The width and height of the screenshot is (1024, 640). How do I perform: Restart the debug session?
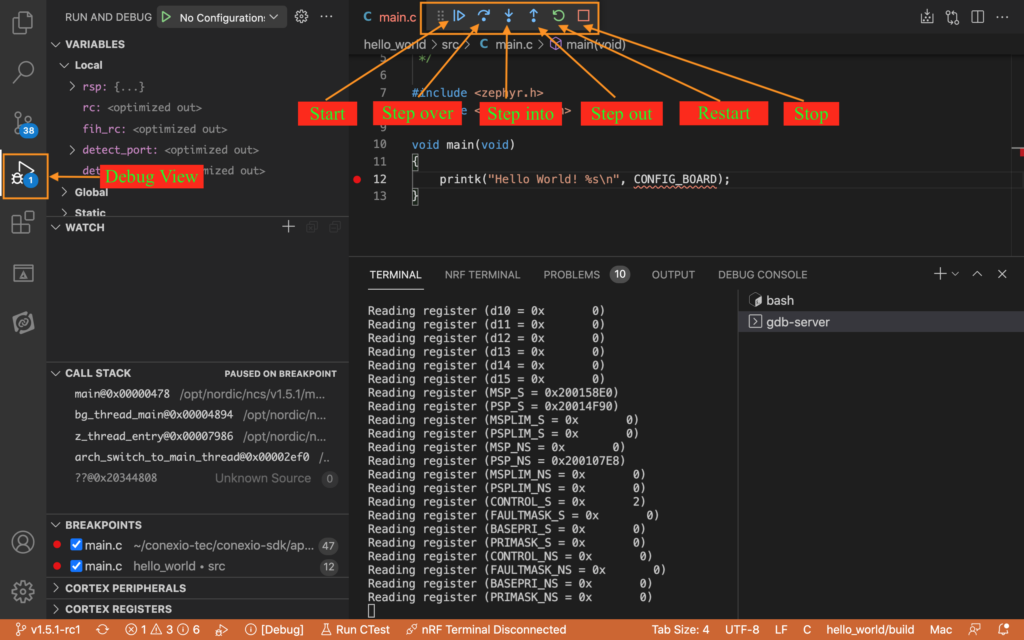(x=559, y=16)
